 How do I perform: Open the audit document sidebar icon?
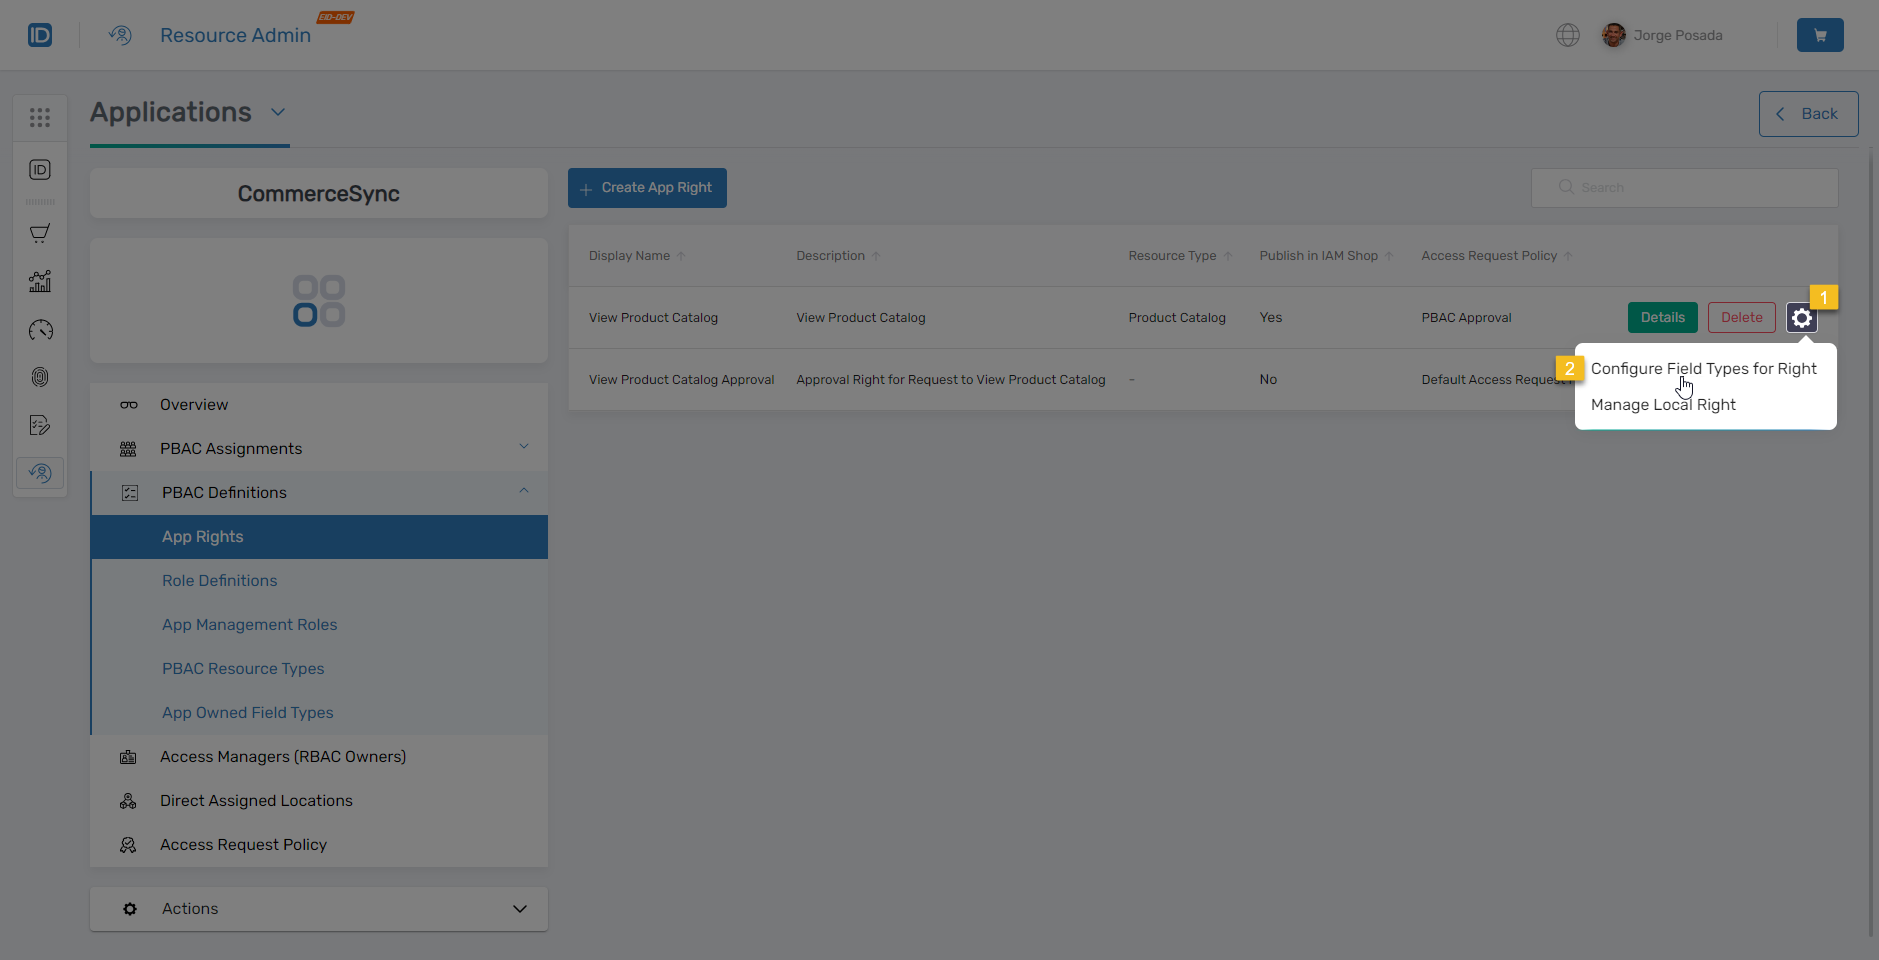40,425
